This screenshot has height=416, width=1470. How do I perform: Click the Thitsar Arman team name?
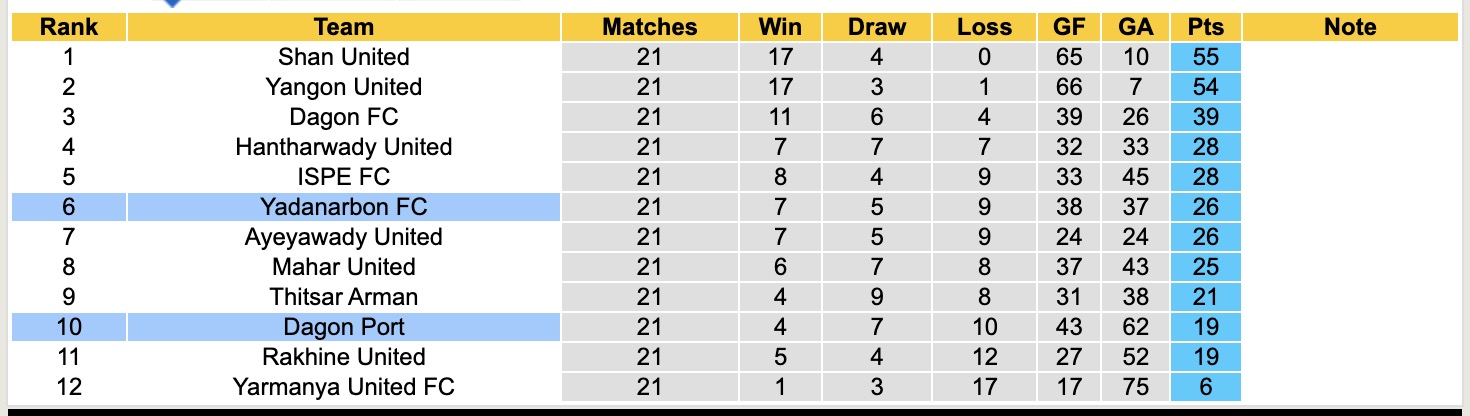pos(343,297)
